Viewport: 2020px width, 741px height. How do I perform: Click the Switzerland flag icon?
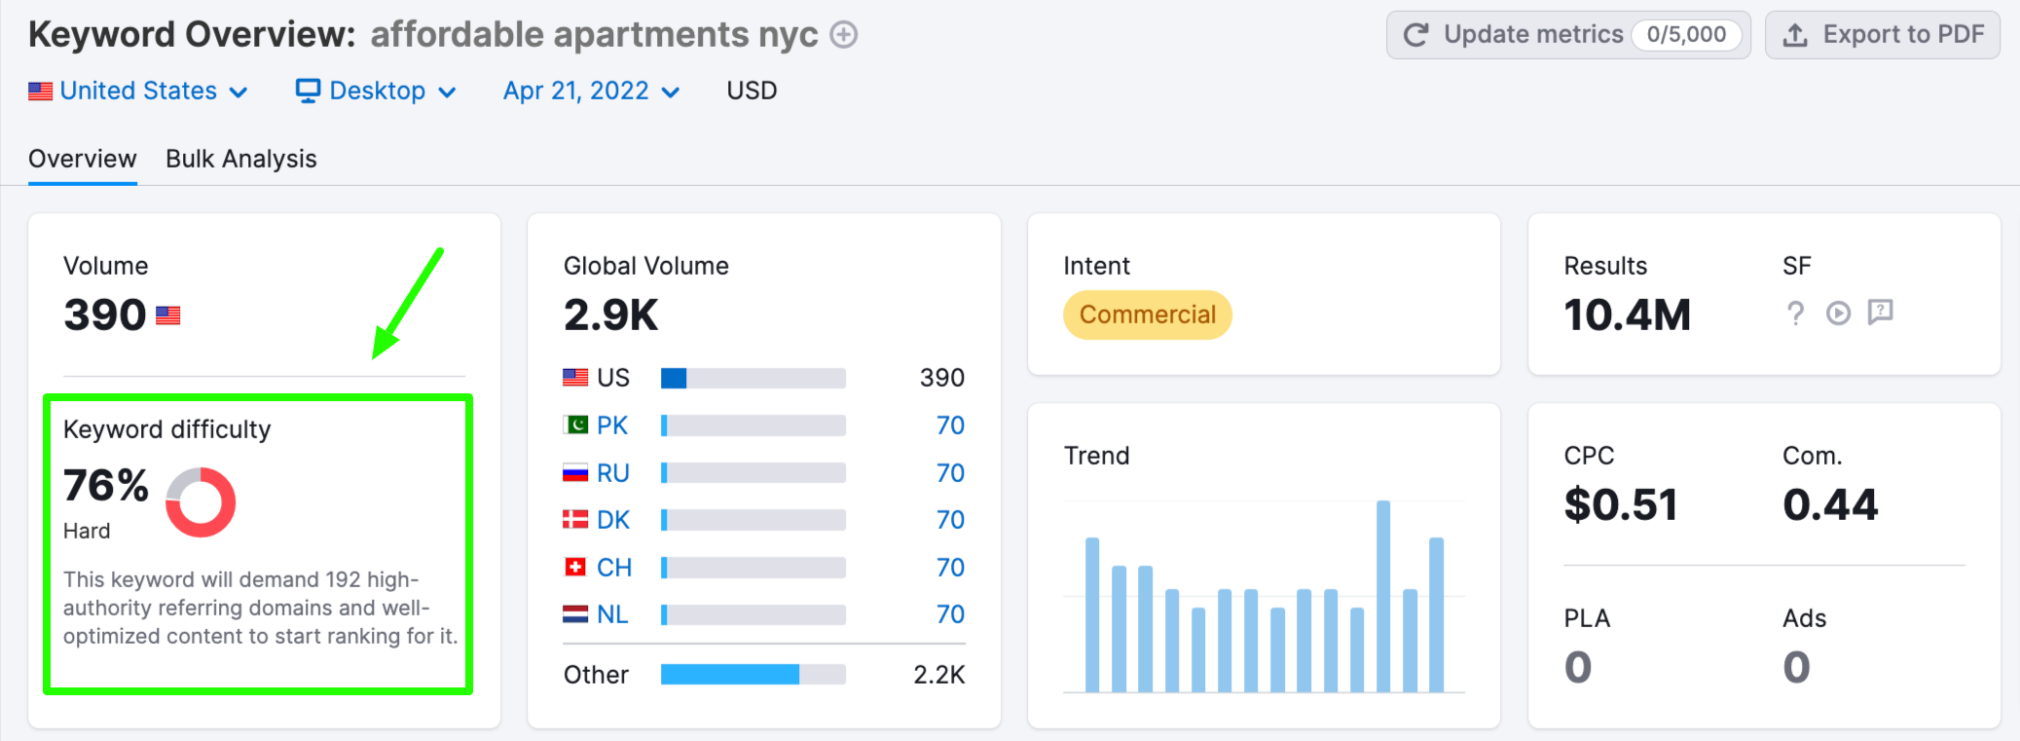(x=575, y=567)
